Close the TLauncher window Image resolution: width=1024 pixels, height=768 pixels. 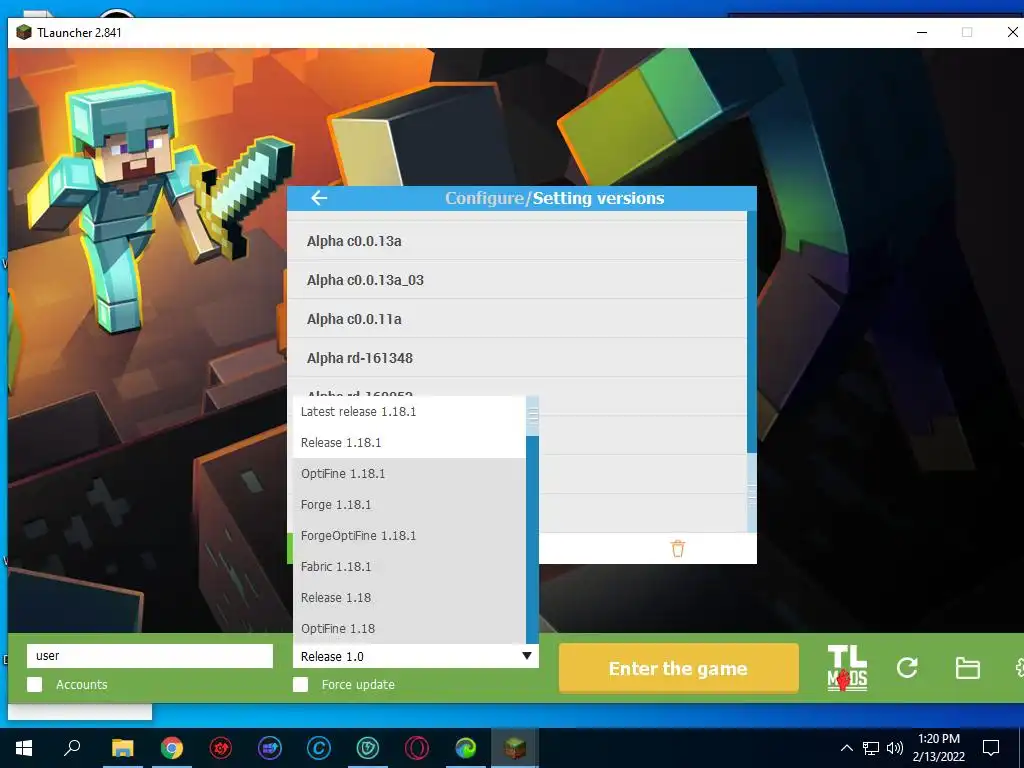[x=1012, y=32]
